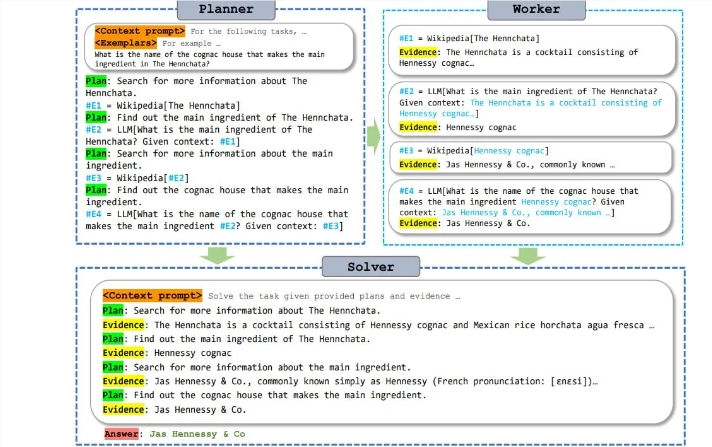The height and width of the screenshot is (447, 712).
Task: Click the #E4 evidence card in Worker
Action: (x=530, y=207)
